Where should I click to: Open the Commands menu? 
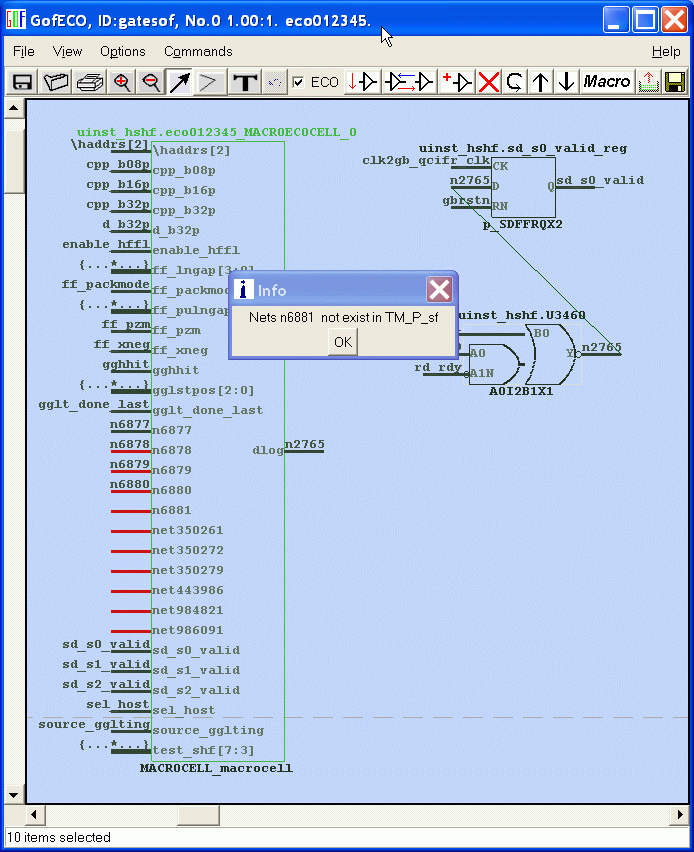click(x=198, y=51)
